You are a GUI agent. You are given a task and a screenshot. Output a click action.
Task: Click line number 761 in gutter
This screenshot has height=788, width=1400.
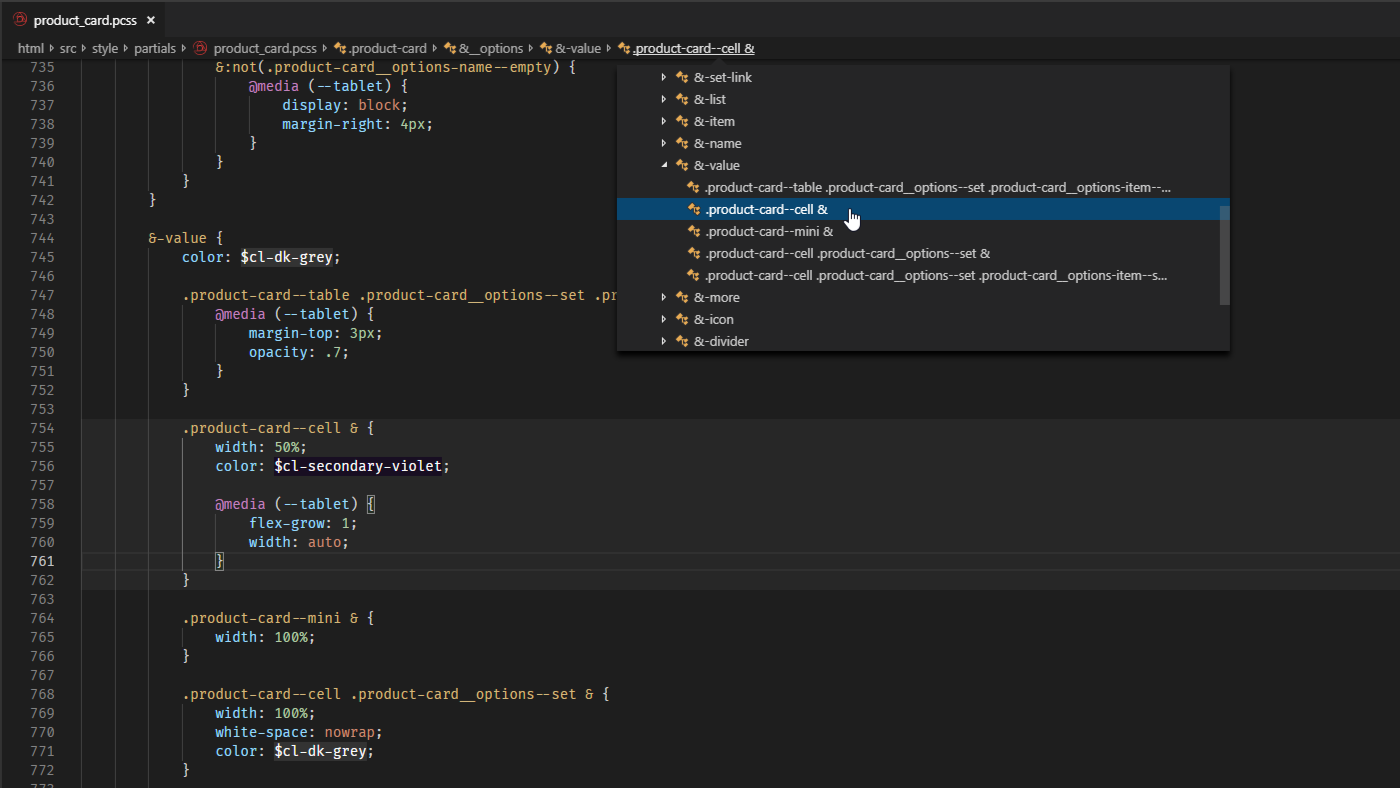[x=43, y=561]
